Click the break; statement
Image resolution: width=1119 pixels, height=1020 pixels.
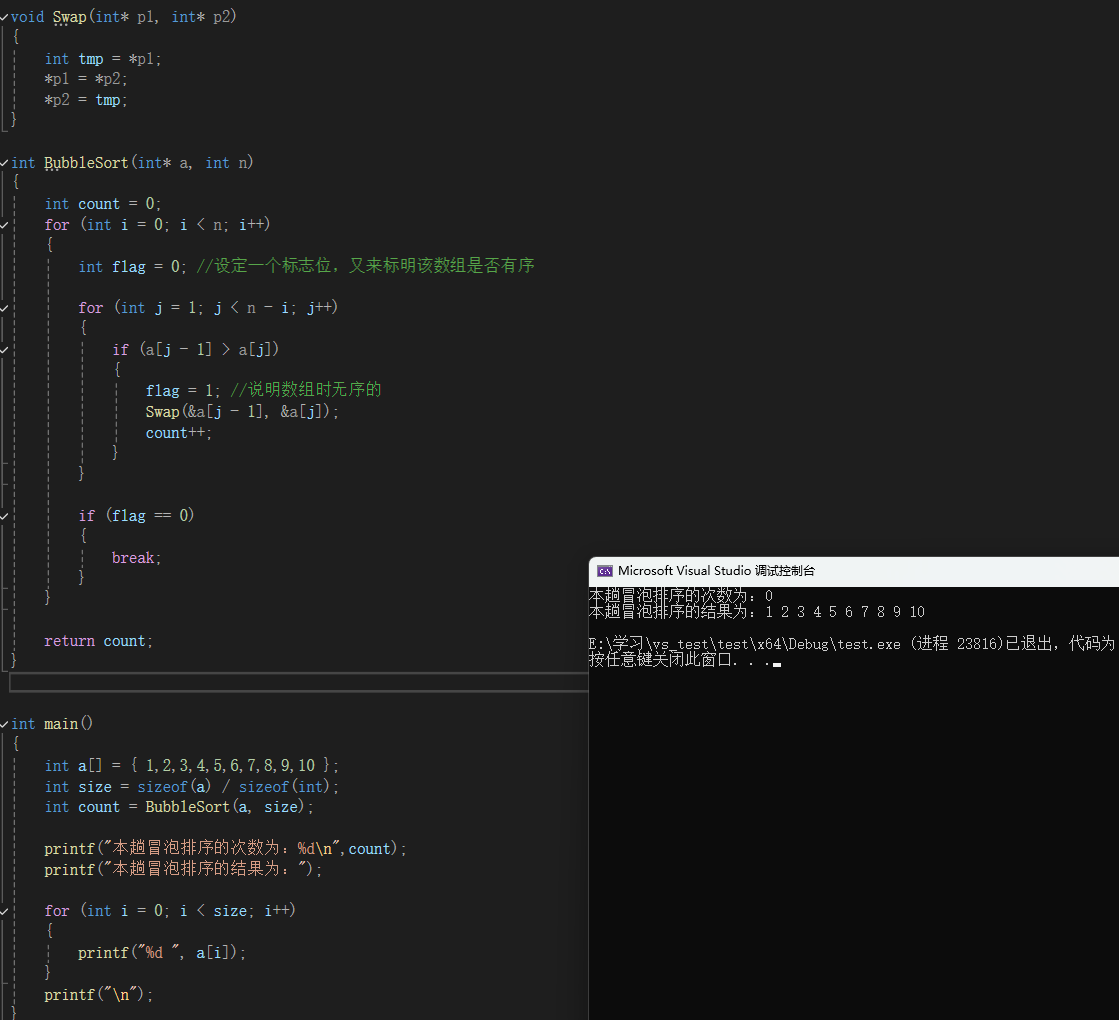(136, 558)
